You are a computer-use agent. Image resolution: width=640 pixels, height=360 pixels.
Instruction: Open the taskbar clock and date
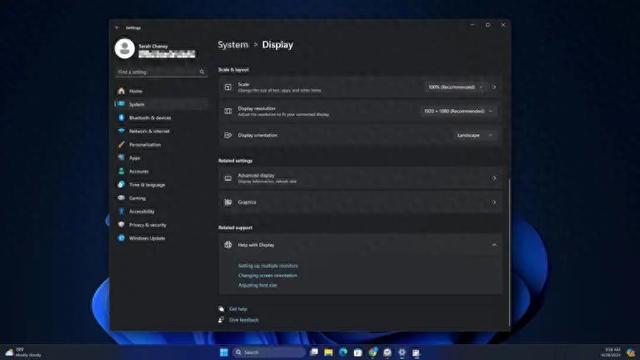(x=611, y=352)
